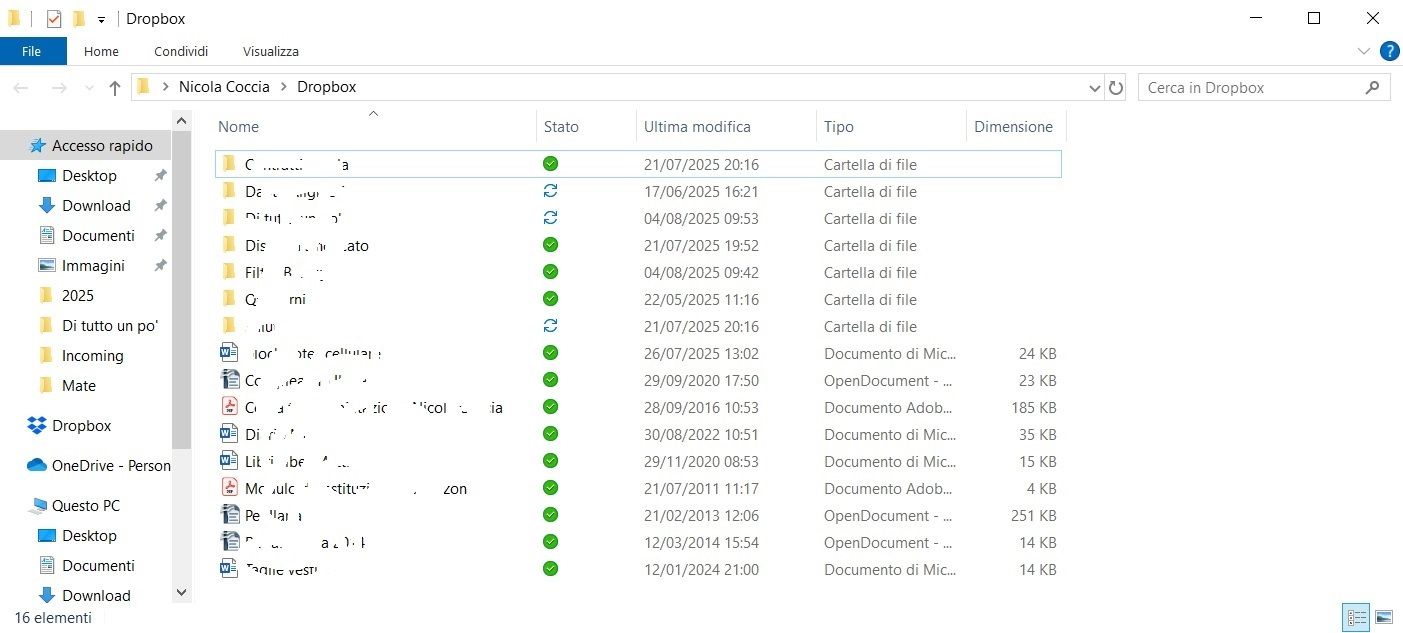Open Dropbox from the sidebar
Screen dimensions: 1403x633
(x=81, y=425)
